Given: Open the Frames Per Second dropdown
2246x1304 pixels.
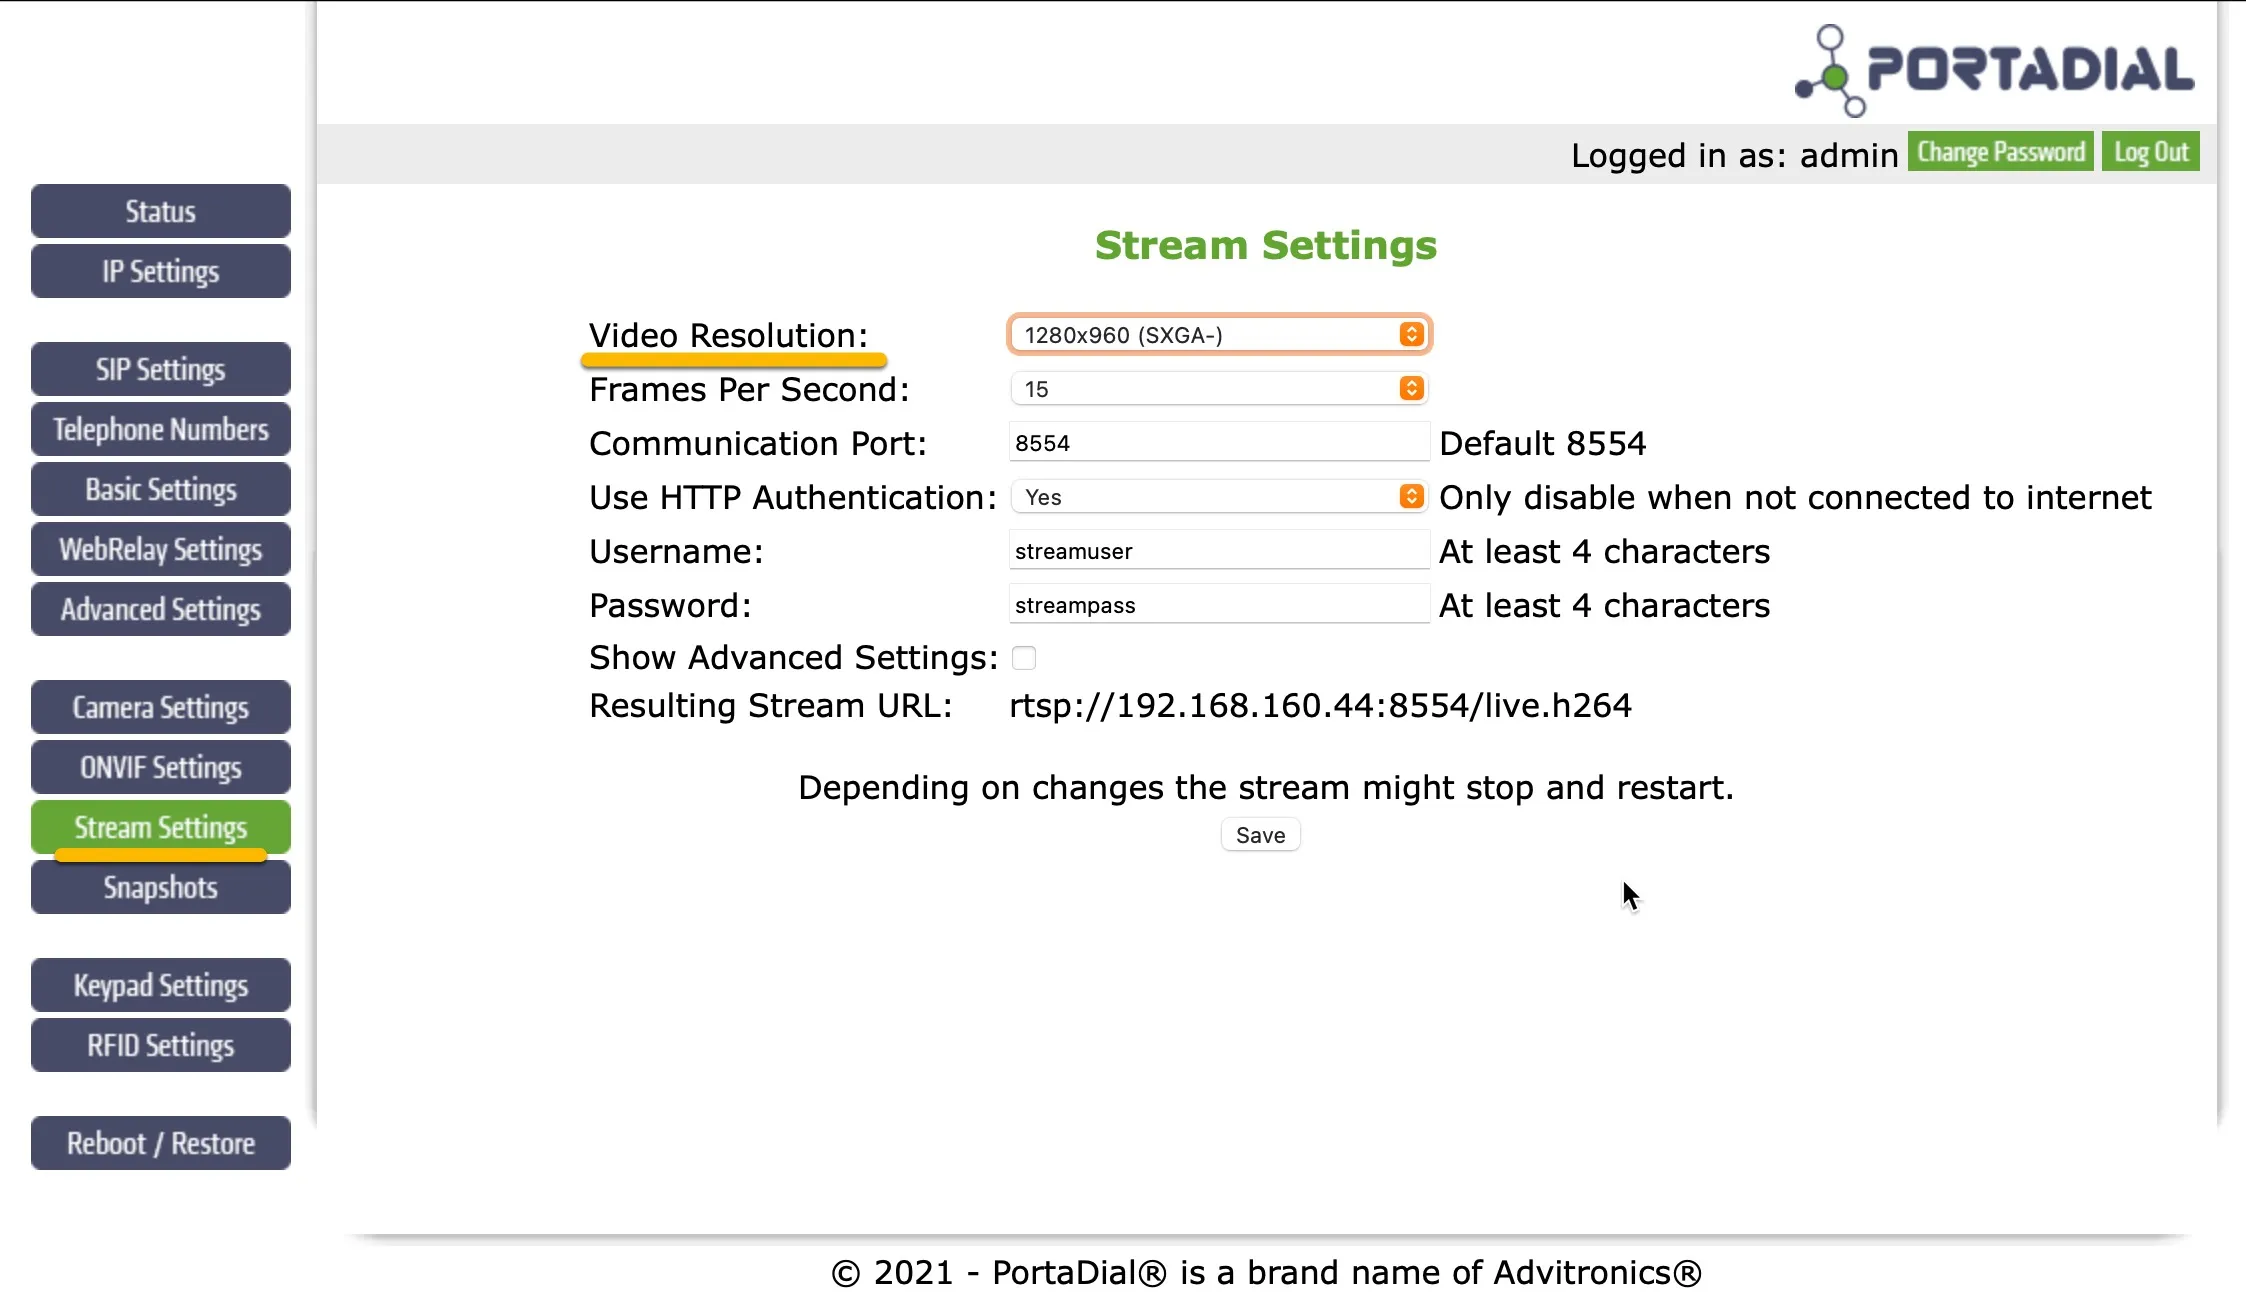Looking at the screenshot, I should coord(1219,389).
